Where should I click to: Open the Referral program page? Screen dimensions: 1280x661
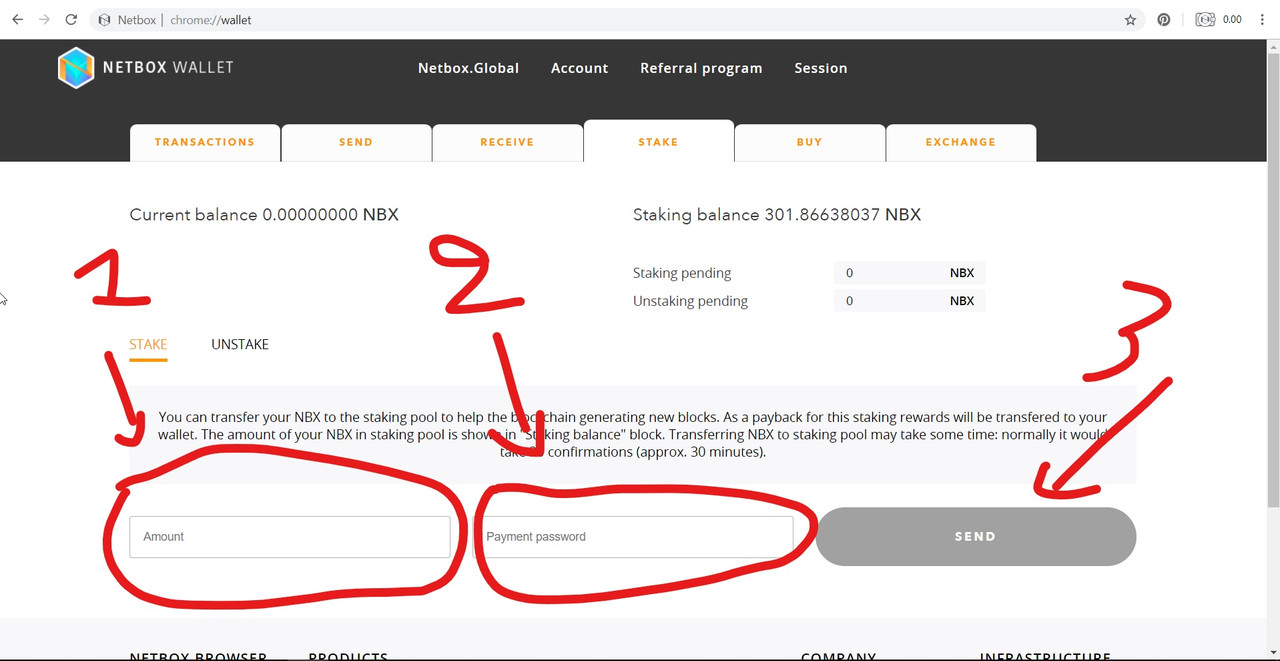[x=701, y=68]
